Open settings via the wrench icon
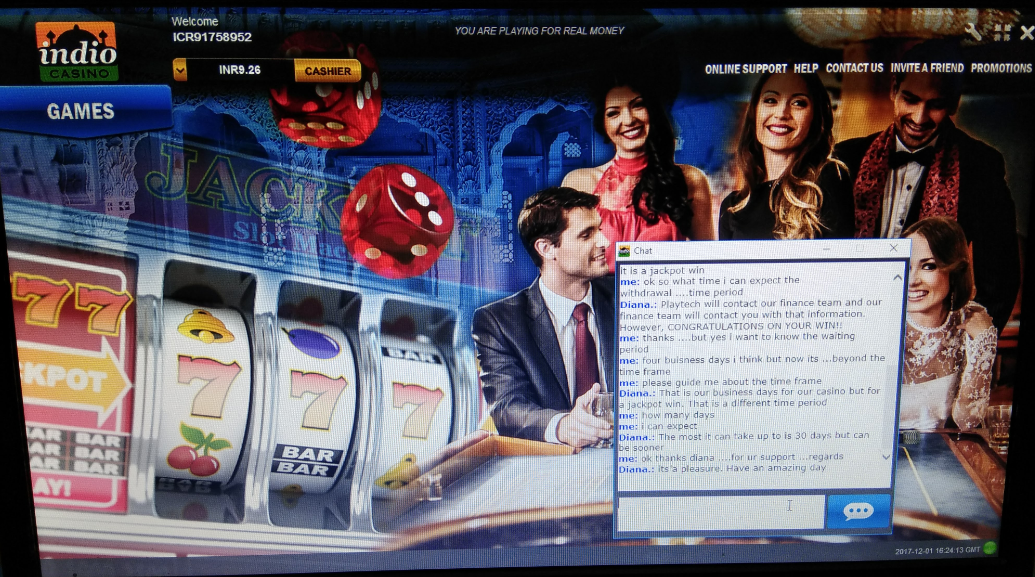Viewport: 1035px width, 577px height. click(973, 32)
